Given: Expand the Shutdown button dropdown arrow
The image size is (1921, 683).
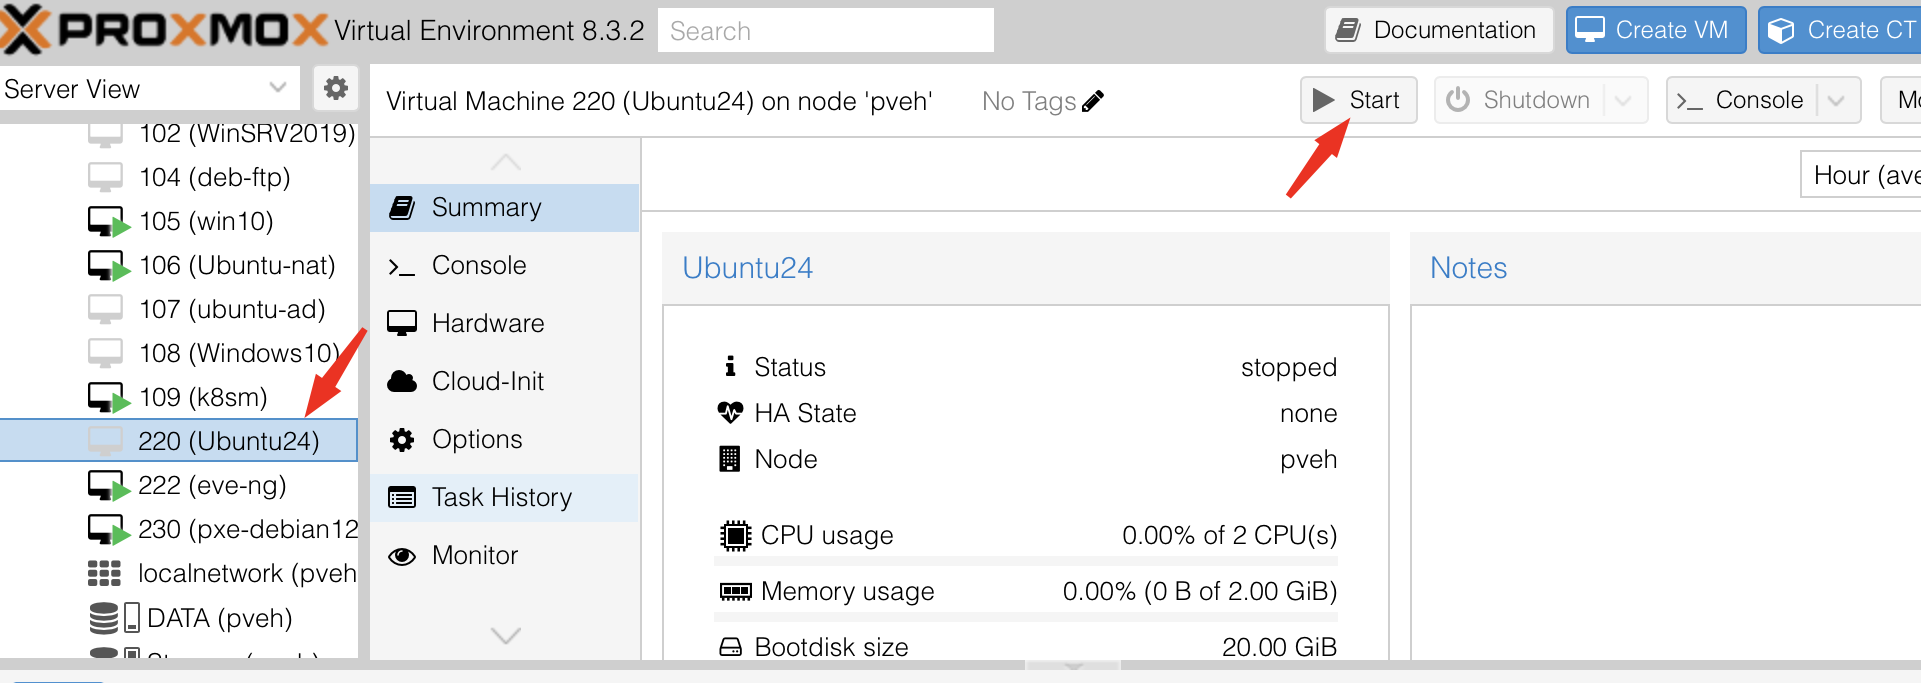Looking at the screenshot, I should click(x=1624, y=100).
